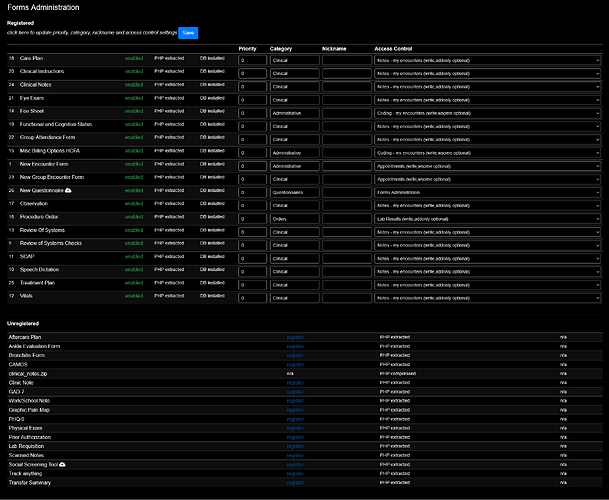This screenshot has height=500, width=609.
Task: Toggle enabled status for Fee Sheet
Action: pyautogui.click(x=134, y=111)
